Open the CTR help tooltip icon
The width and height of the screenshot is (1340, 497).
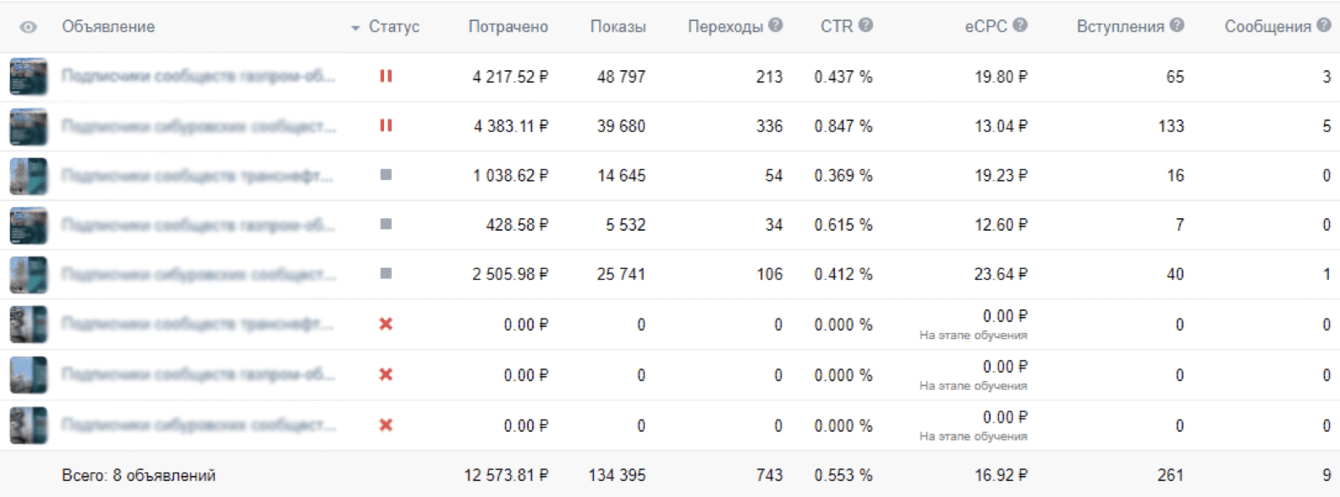tap(866, 26)
